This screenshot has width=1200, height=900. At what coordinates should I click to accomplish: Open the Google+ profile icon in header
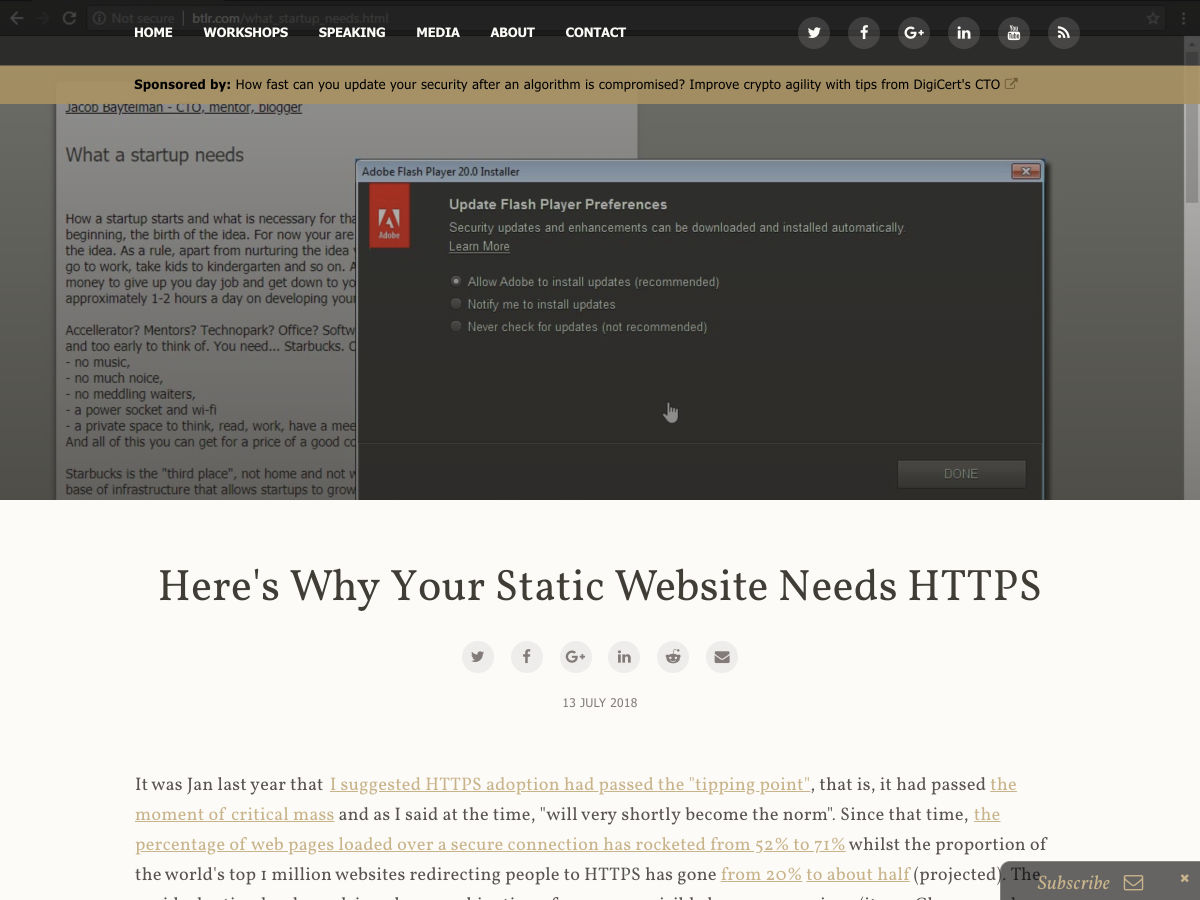pos(914,33)
